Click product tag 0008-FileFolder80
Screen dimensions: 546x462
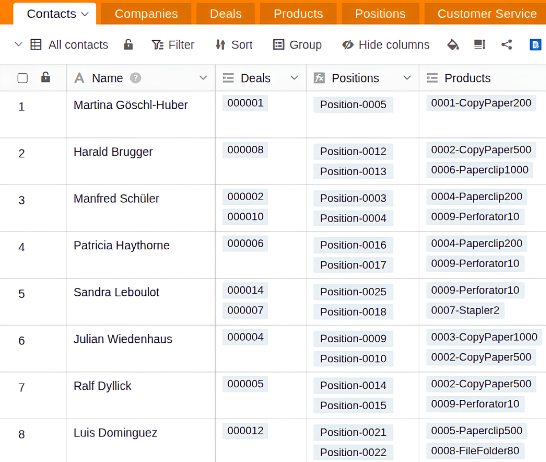pyautogui.click(x=475, y=451)
